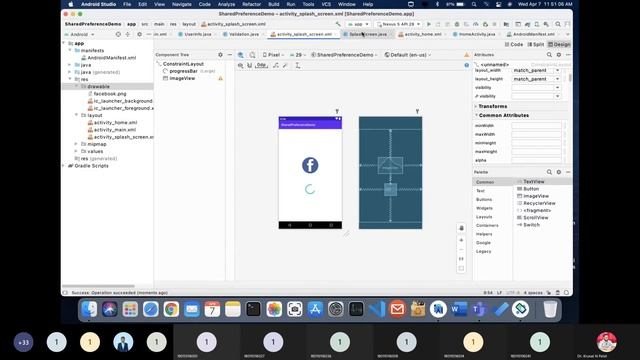This screenshot has height=360, width=640.
Task: Open the Pixel device selector dropdown
Action: pyautogui.click(x=273, y=55)
